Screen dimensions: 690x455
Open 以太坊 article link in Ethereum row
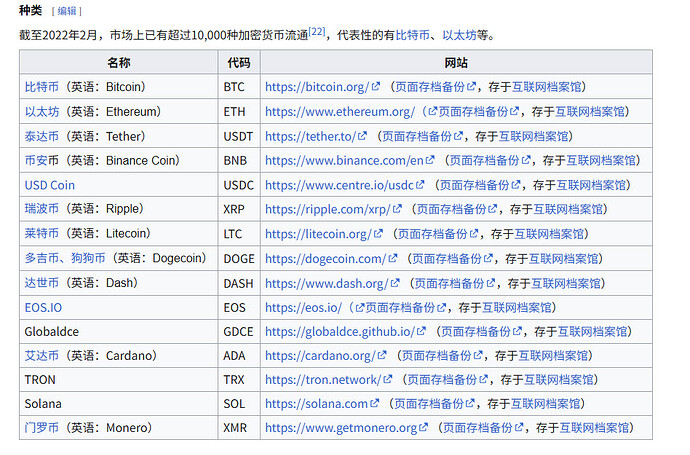pos(42,112)
